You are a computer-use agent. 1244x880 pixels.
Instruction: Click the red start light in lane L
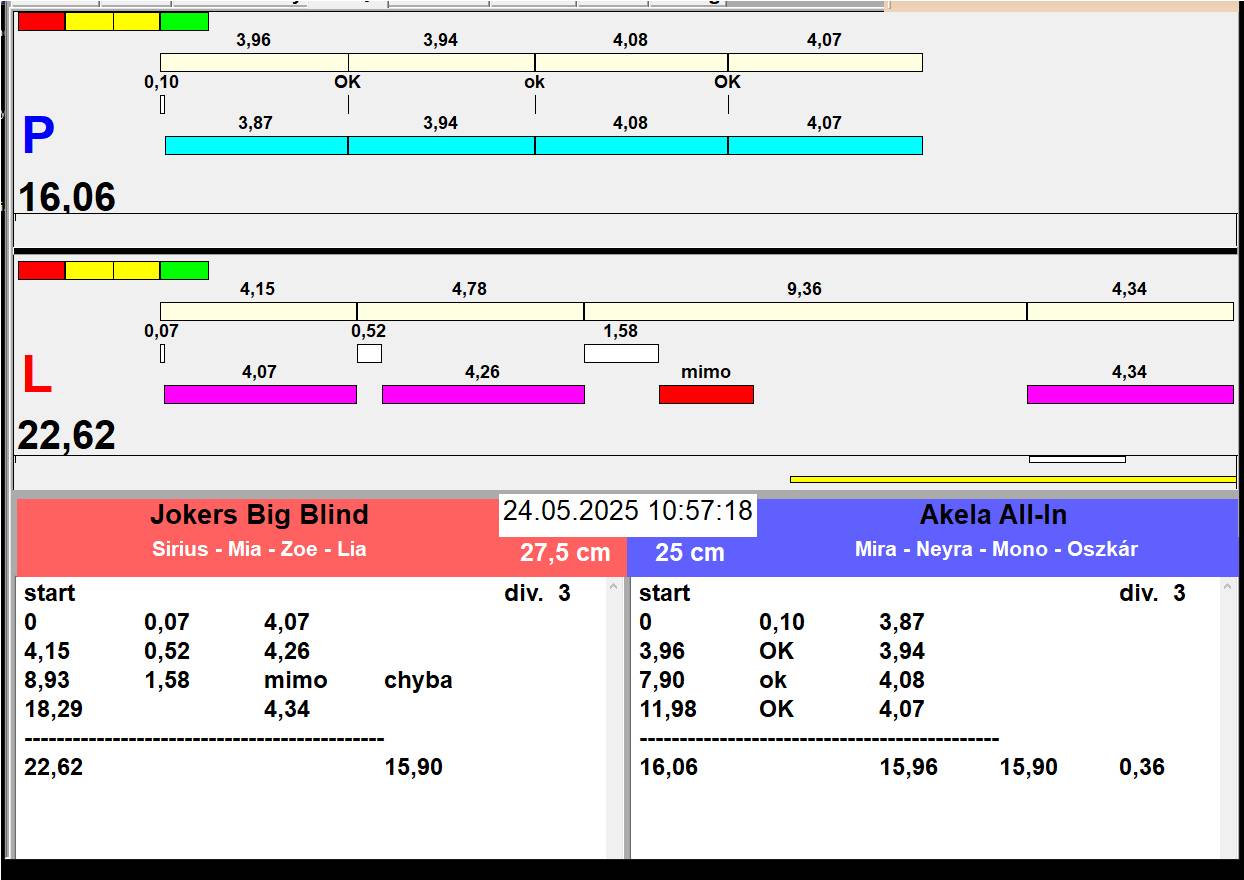41,270
